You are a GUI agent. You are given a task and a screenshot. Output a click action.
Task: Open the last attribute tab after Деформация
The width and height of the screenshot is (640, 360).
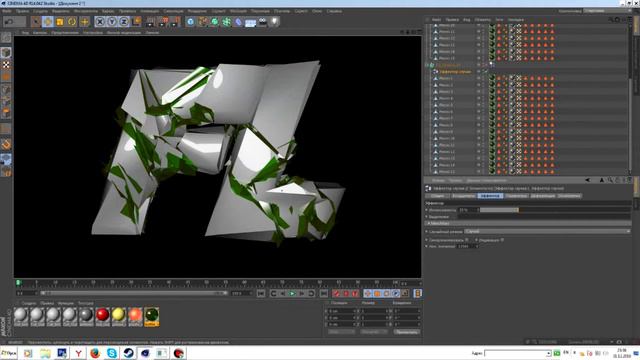click(569, 196)
